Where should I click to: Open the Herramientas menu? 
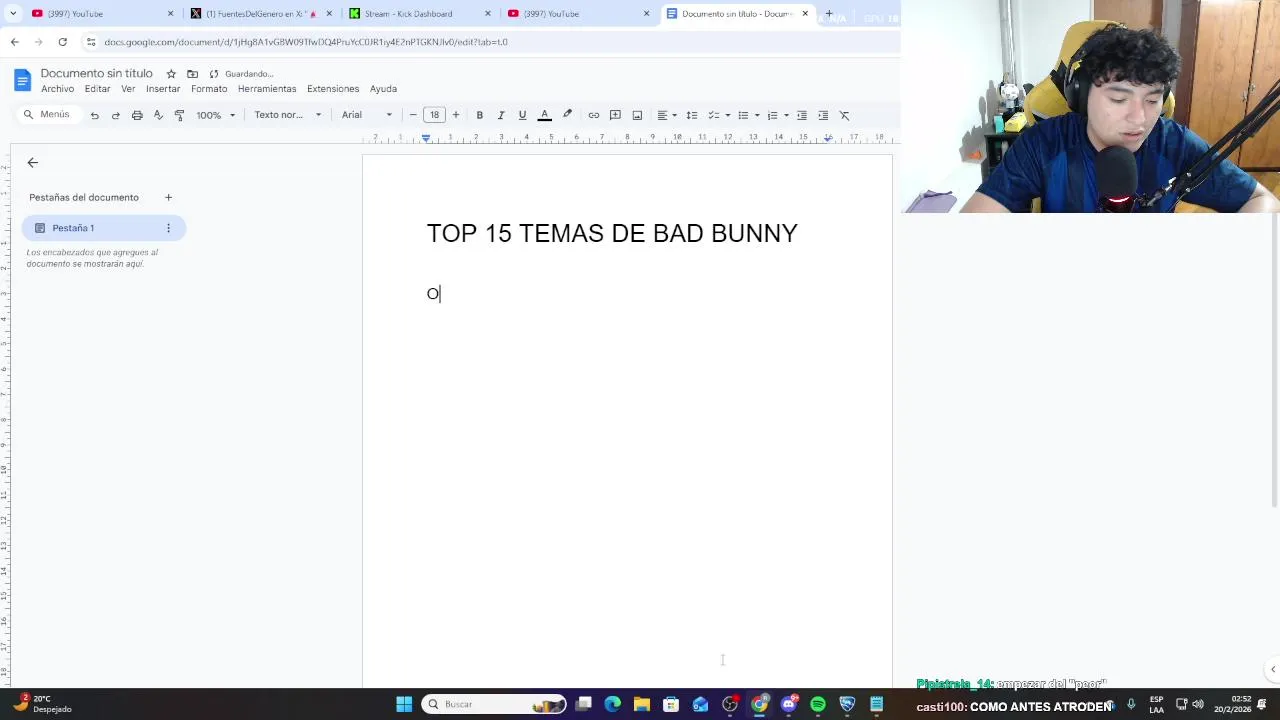click(x=267, y=89)
